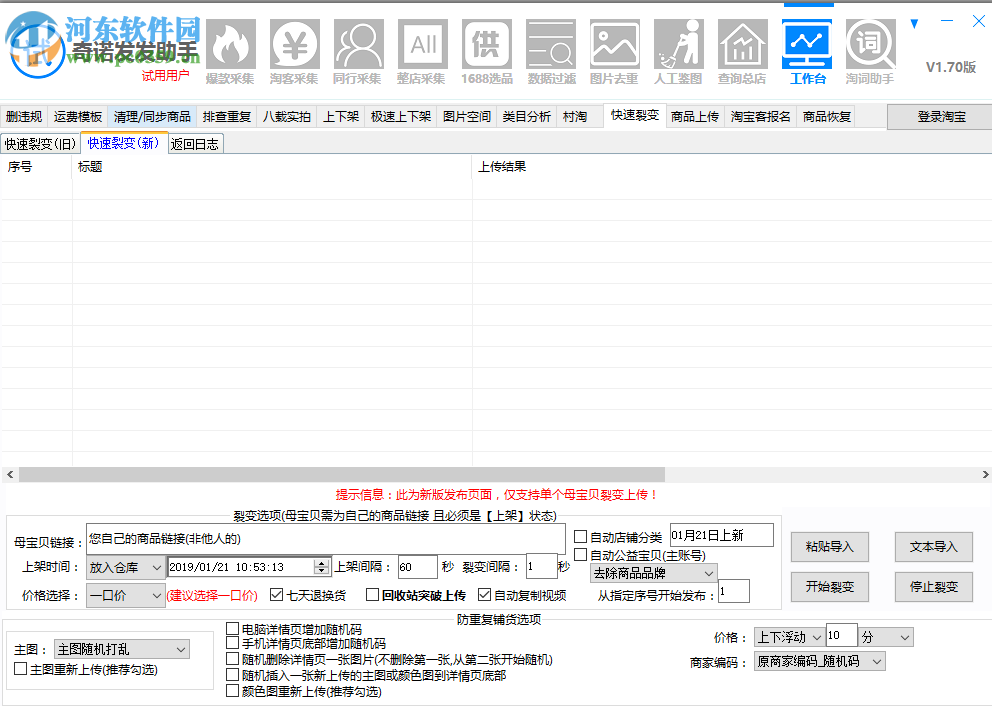Click the 人工鉴图 icon
Viewport: 992px width, 706px height.
pyautogui.click(x=678, y=45)
